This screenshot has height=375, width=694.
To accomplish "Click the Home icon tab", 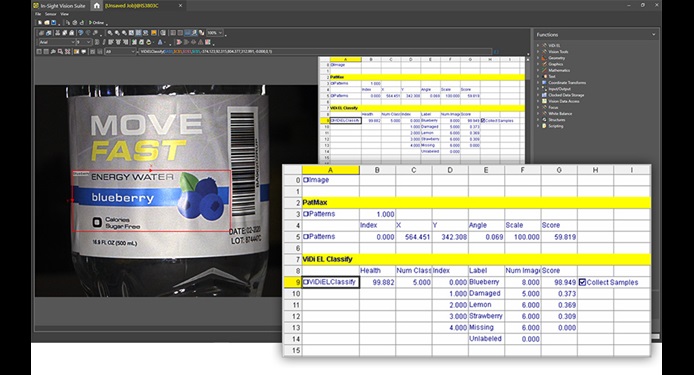I will pyautogui.click(x=96, y=6).
